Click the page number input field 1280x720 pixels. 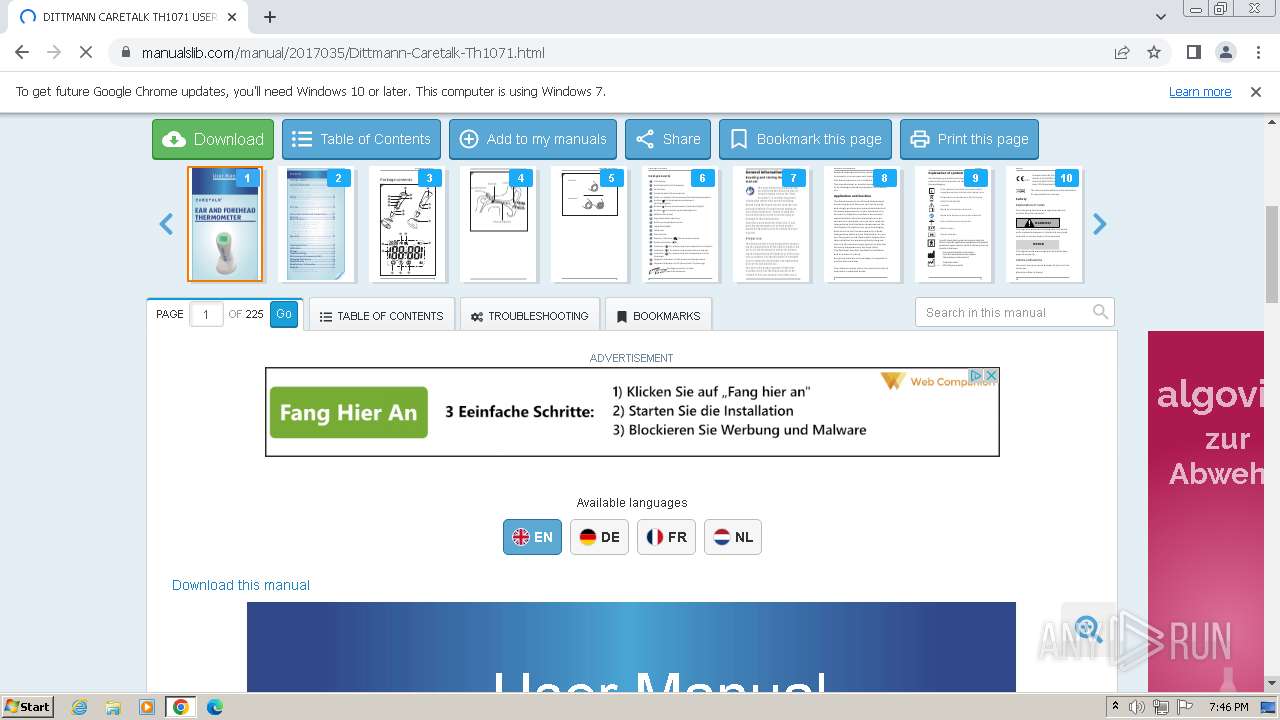coord(206,314)
